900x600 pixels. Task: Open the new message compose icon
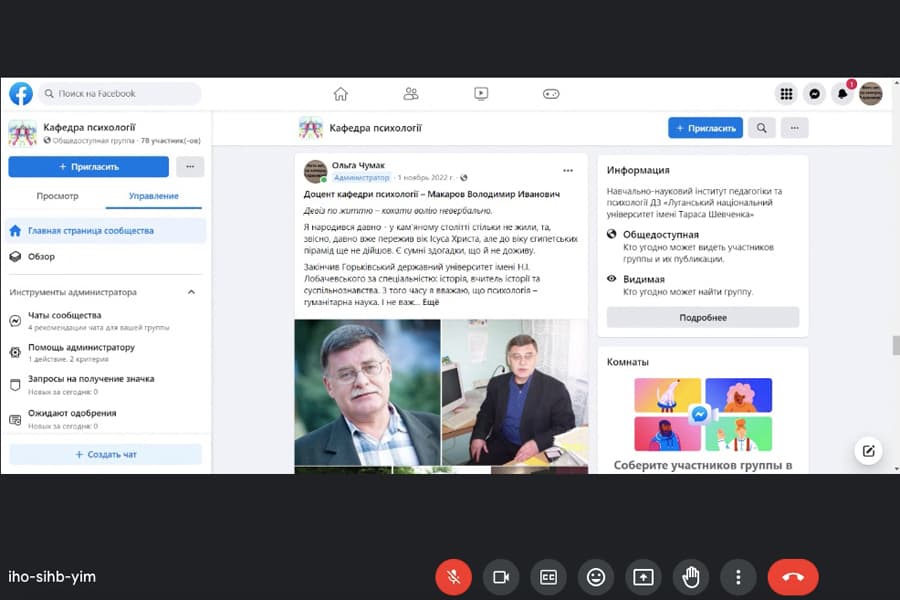(x=868, y=451)
